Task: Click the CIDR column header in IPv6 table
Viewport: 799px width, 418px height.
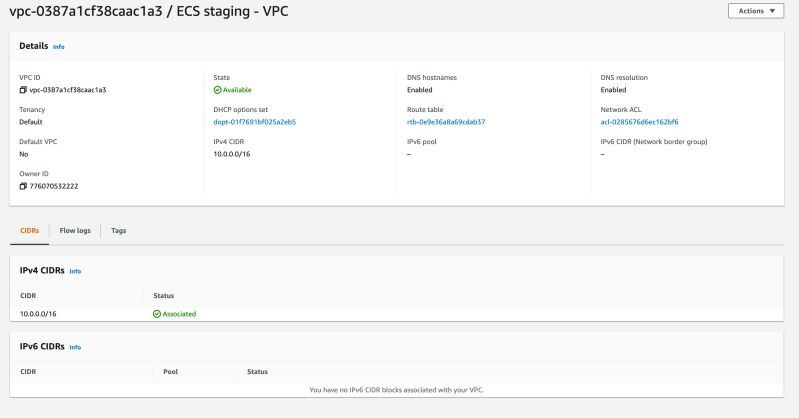Action: click(x=28, y=372)
